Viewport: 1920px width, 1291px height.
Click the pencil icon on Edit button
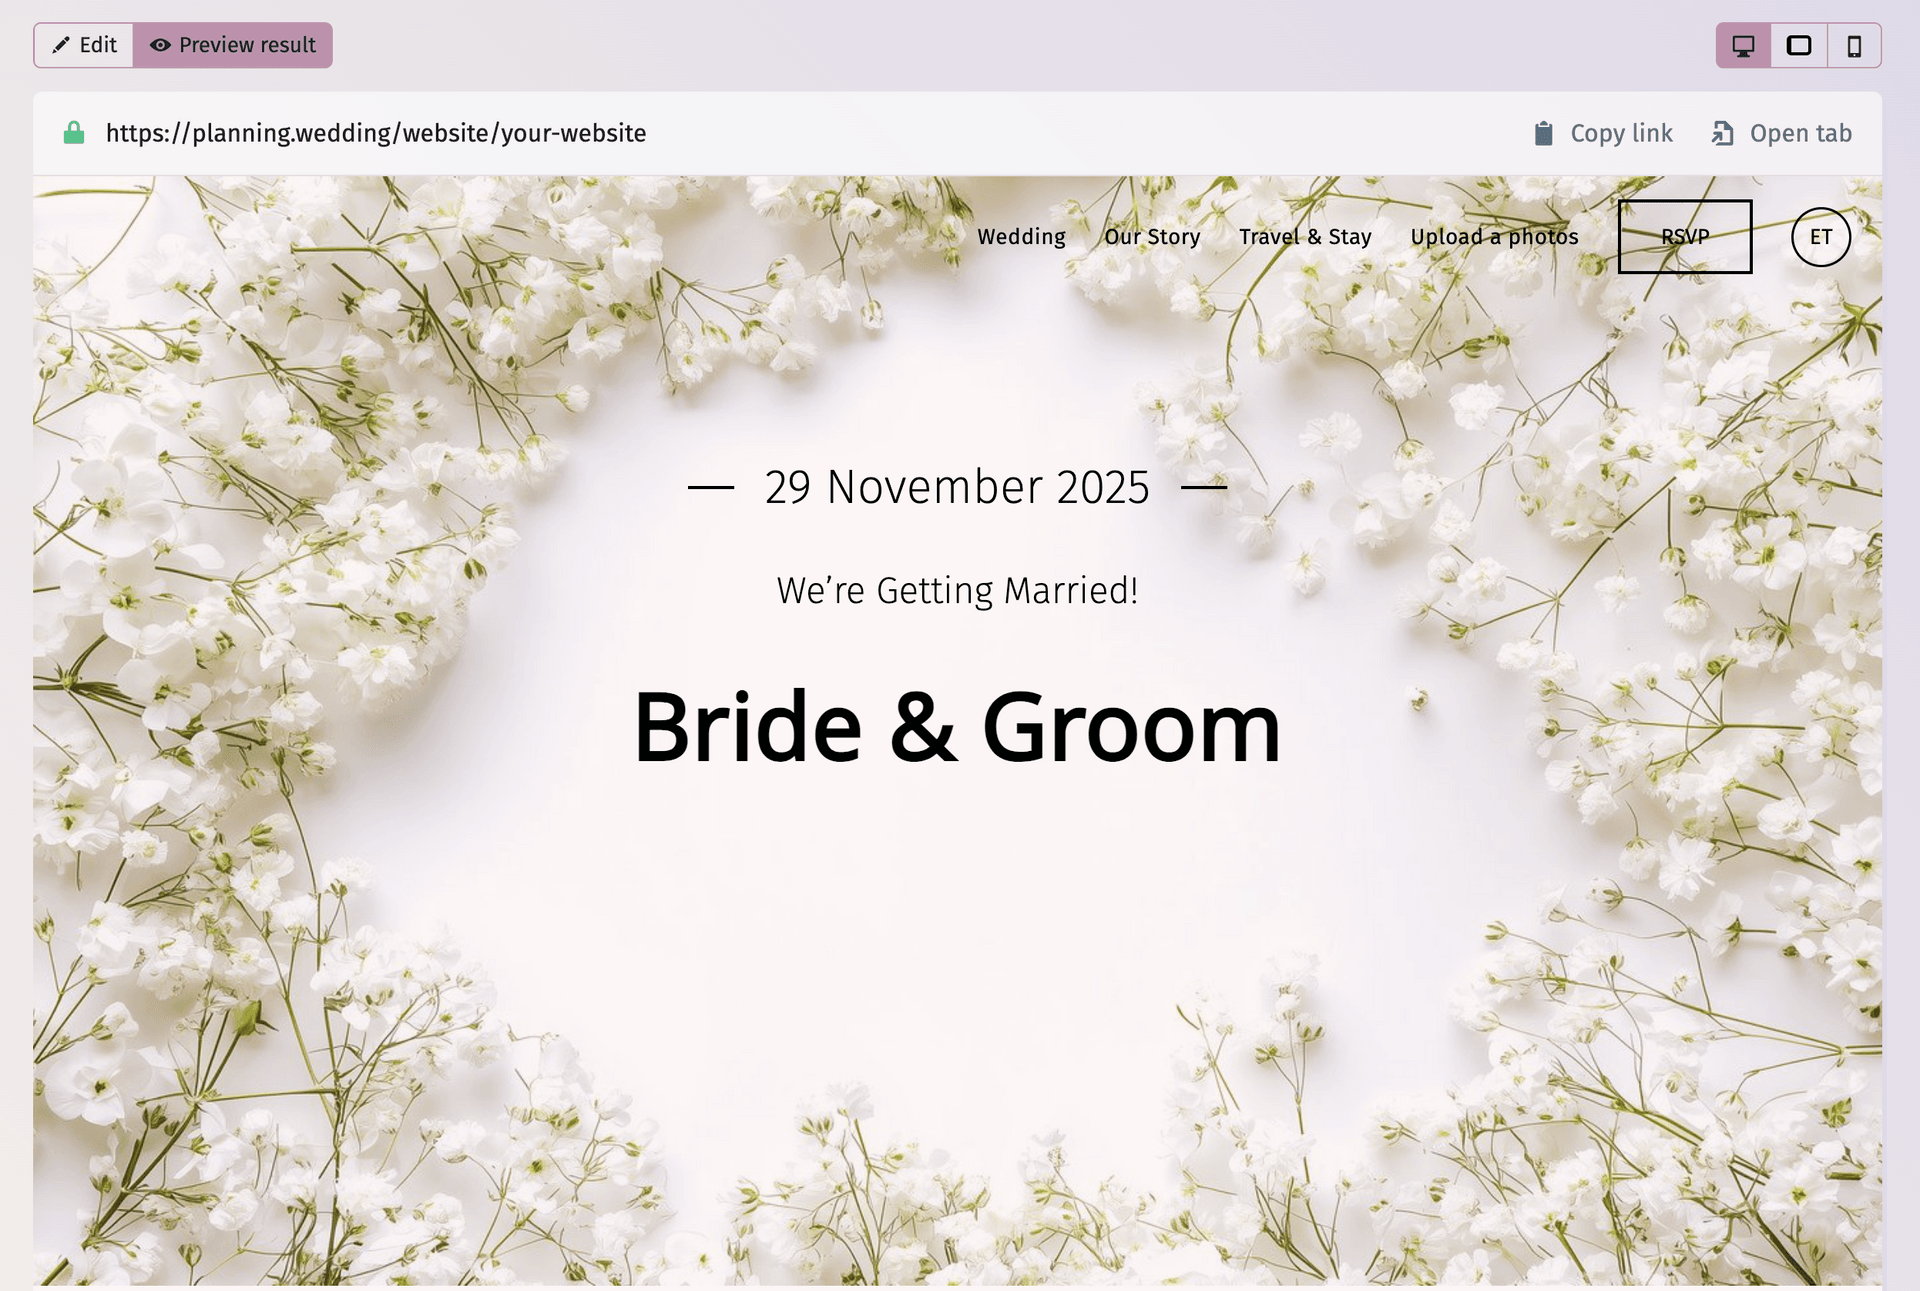[x=62, y=45]
